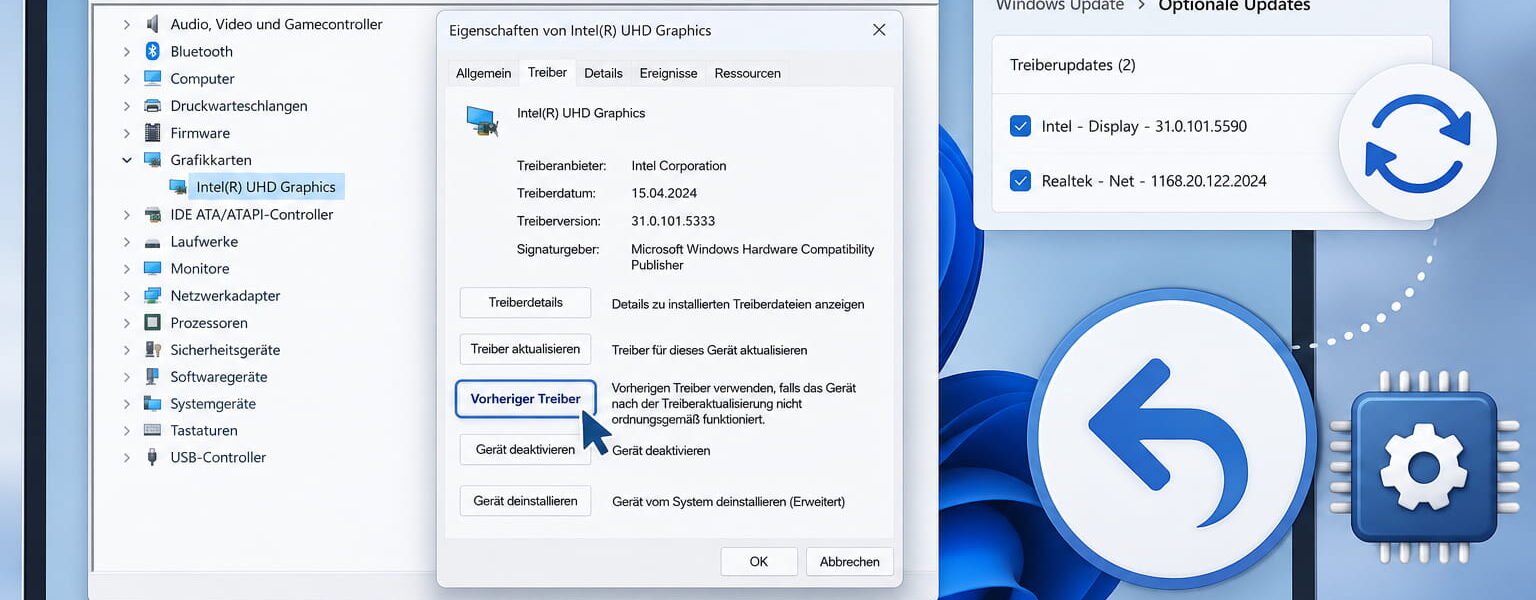Screen dimensions: 1536x600
Task: Click the Intel Corporation provider value
Action: pyautogui.click(x=679, y=166)
